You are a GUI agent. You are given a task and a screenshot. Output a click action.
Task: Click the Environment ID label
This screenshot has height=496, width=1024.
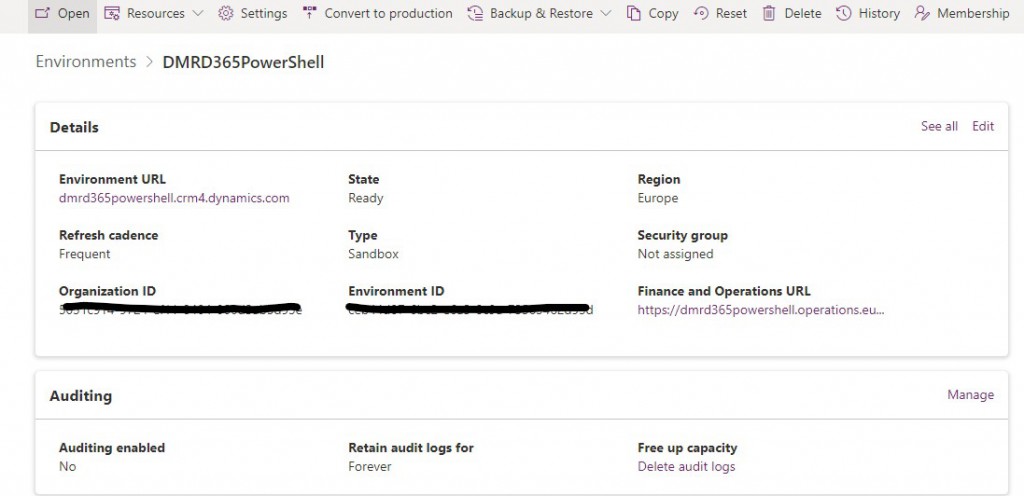[396, 292]
